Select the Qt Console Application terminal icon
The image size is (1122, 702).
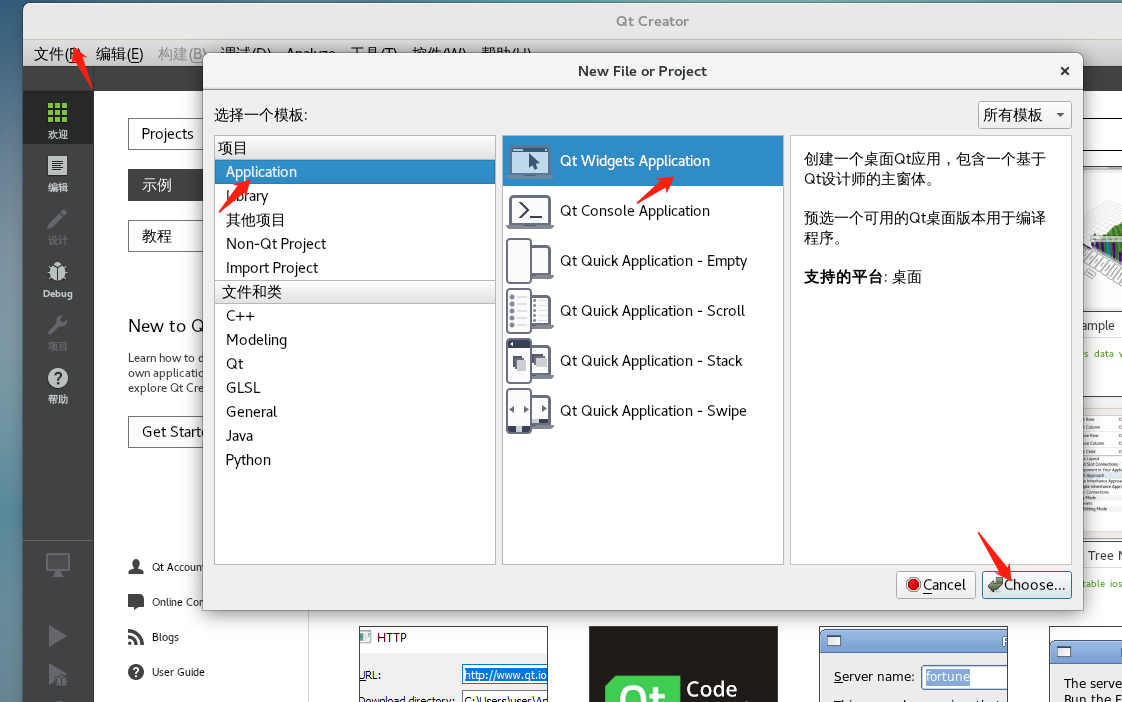point(530,211)
